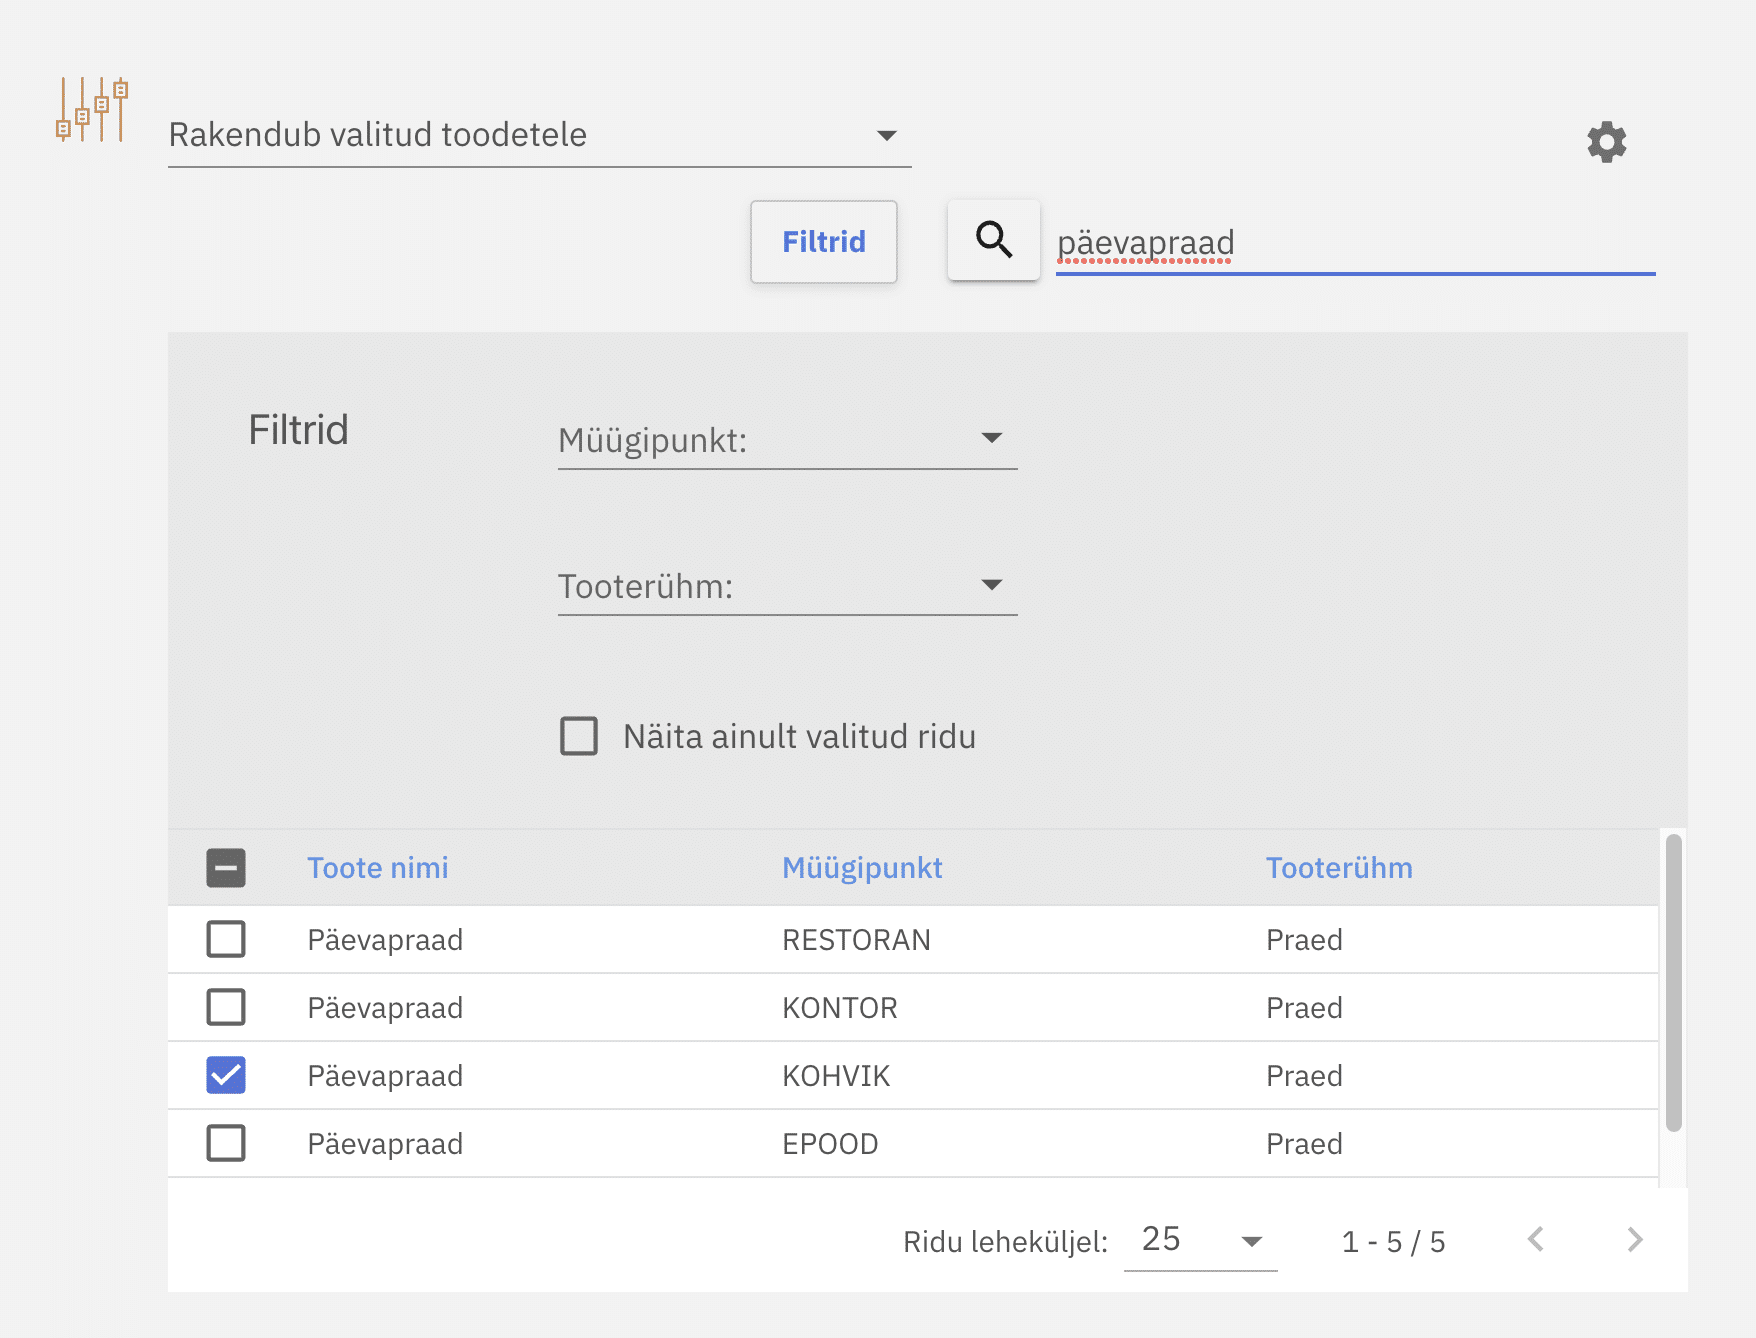Uncheck the KOHVIK Päevapraad row checkbox
The width and height of the screenshot is (1756, 1338).
[226, 1075]
